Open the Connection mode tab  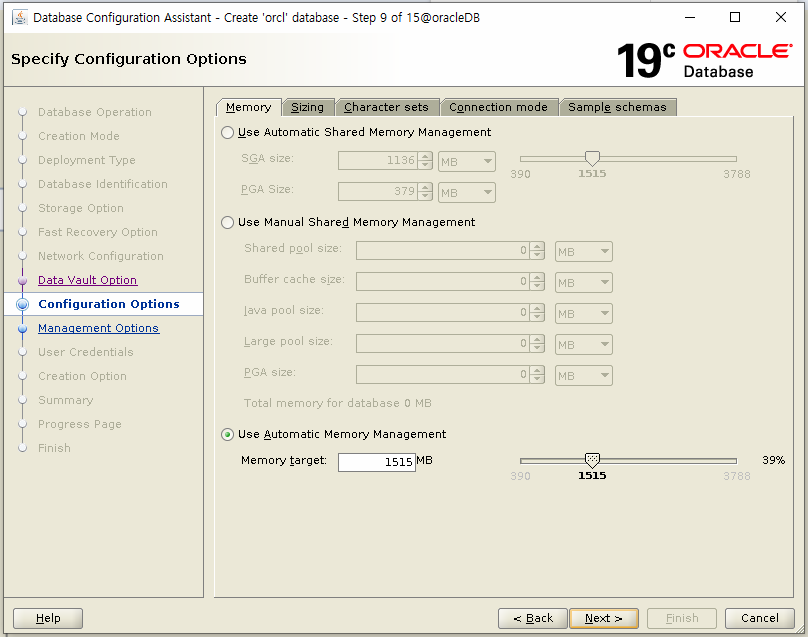[x=498, y=107]
